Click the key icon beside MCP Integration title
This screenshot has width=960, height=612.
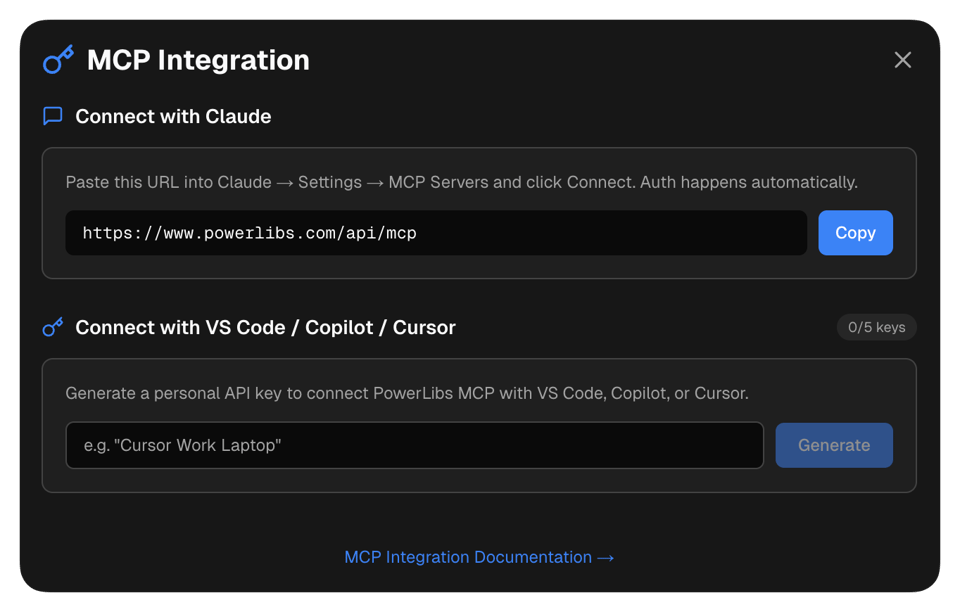[58, 60]
